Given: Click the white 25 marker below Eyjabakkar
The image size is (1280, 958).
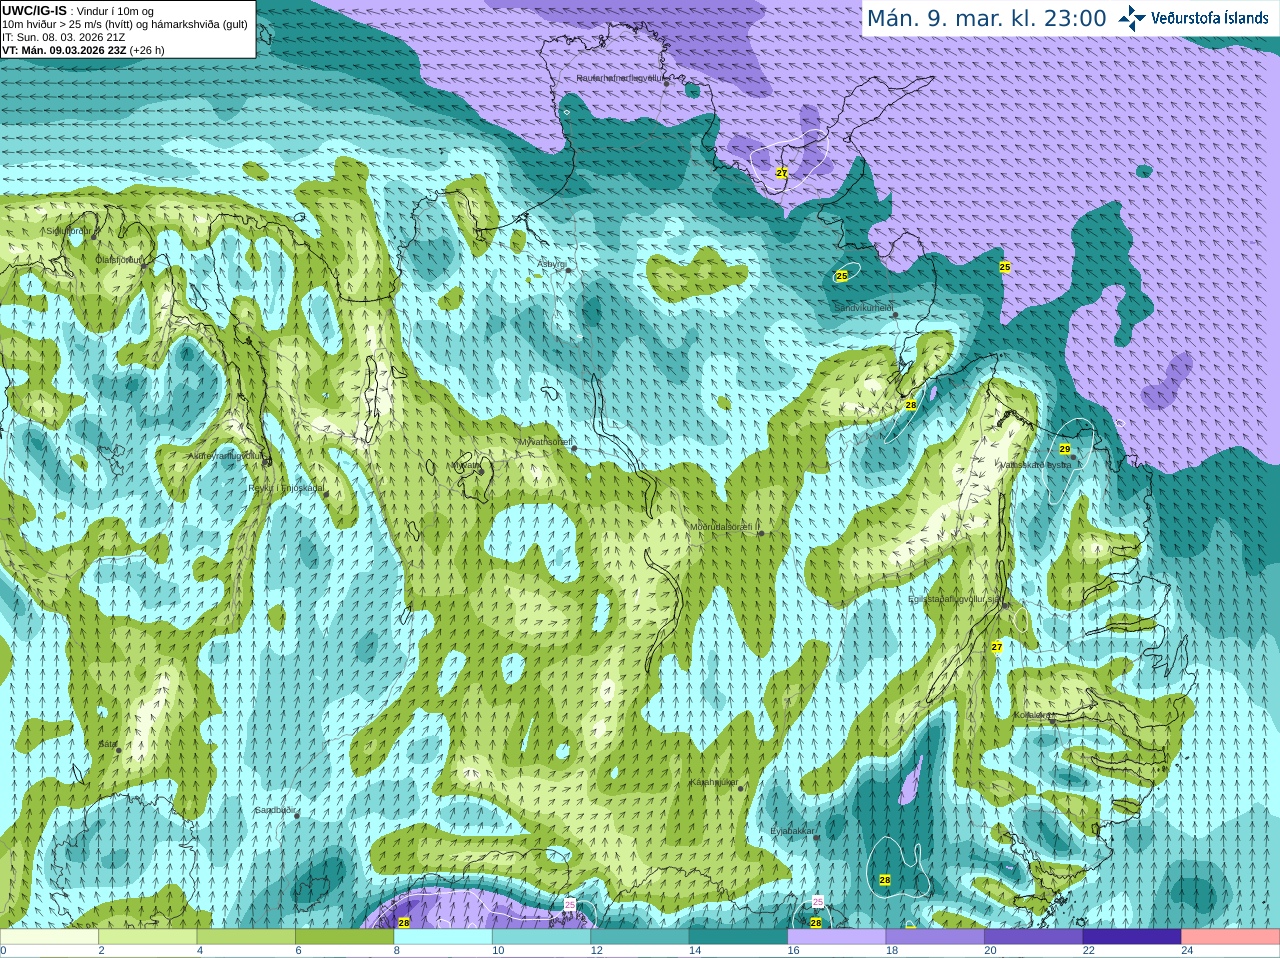Looking at the screenshot, I should pos(818,902).
